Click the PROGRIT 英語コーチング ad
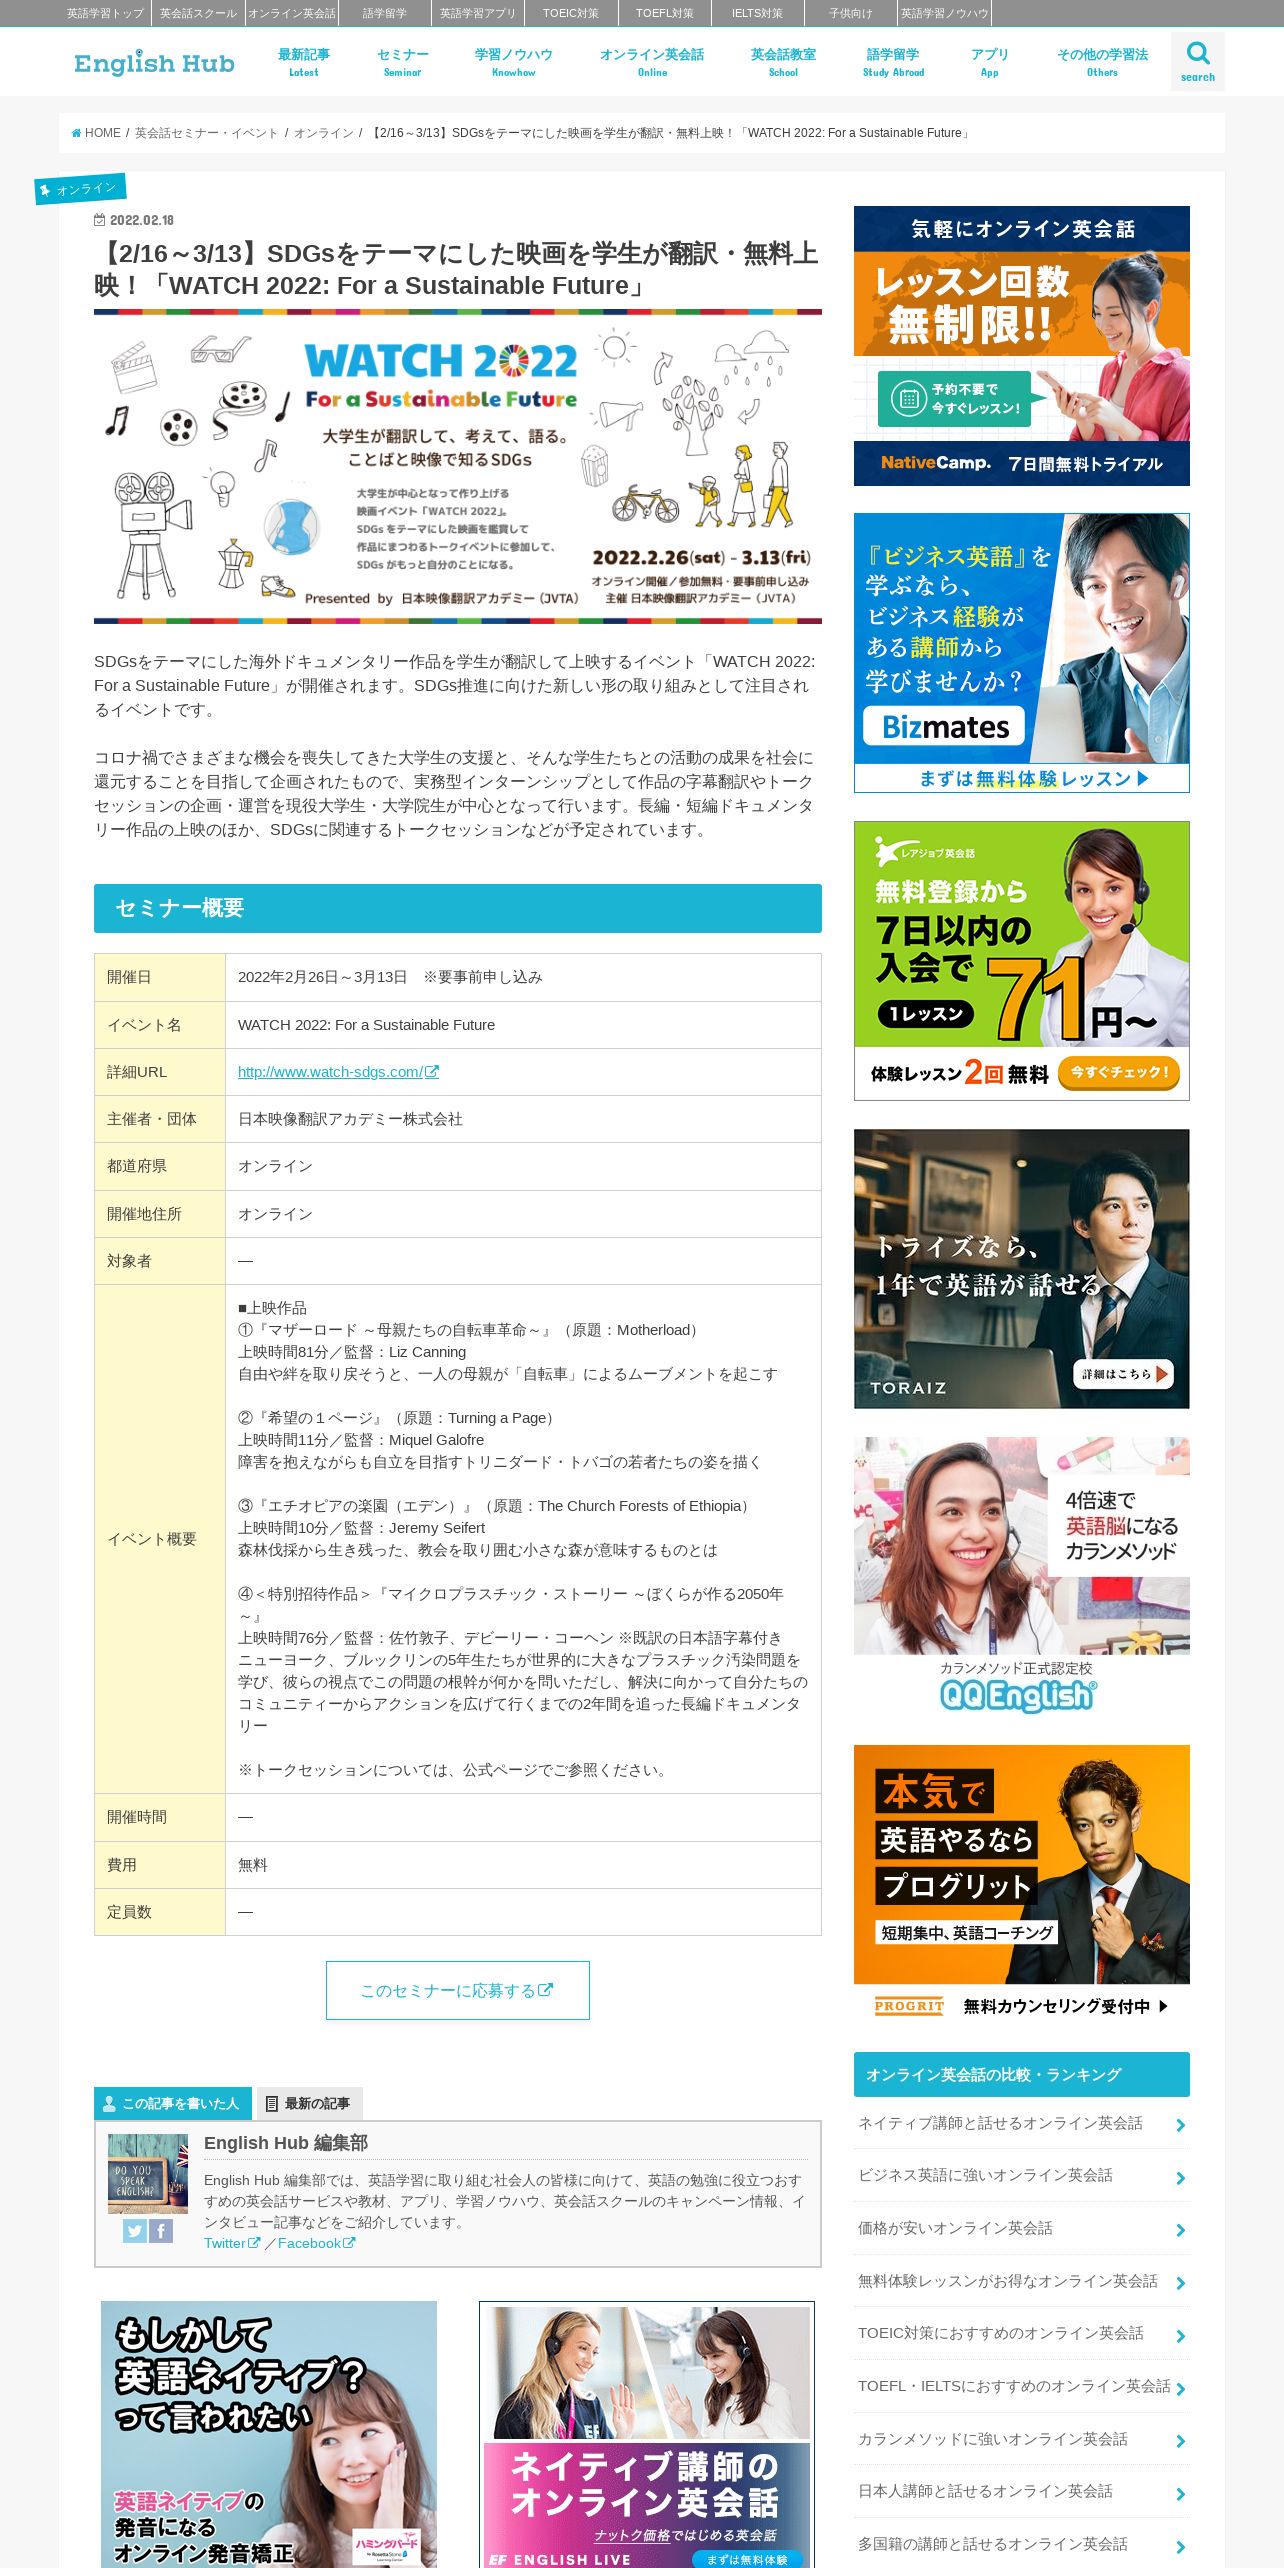This screenshot has width=1284, height=2568. click(1022, 1885)
